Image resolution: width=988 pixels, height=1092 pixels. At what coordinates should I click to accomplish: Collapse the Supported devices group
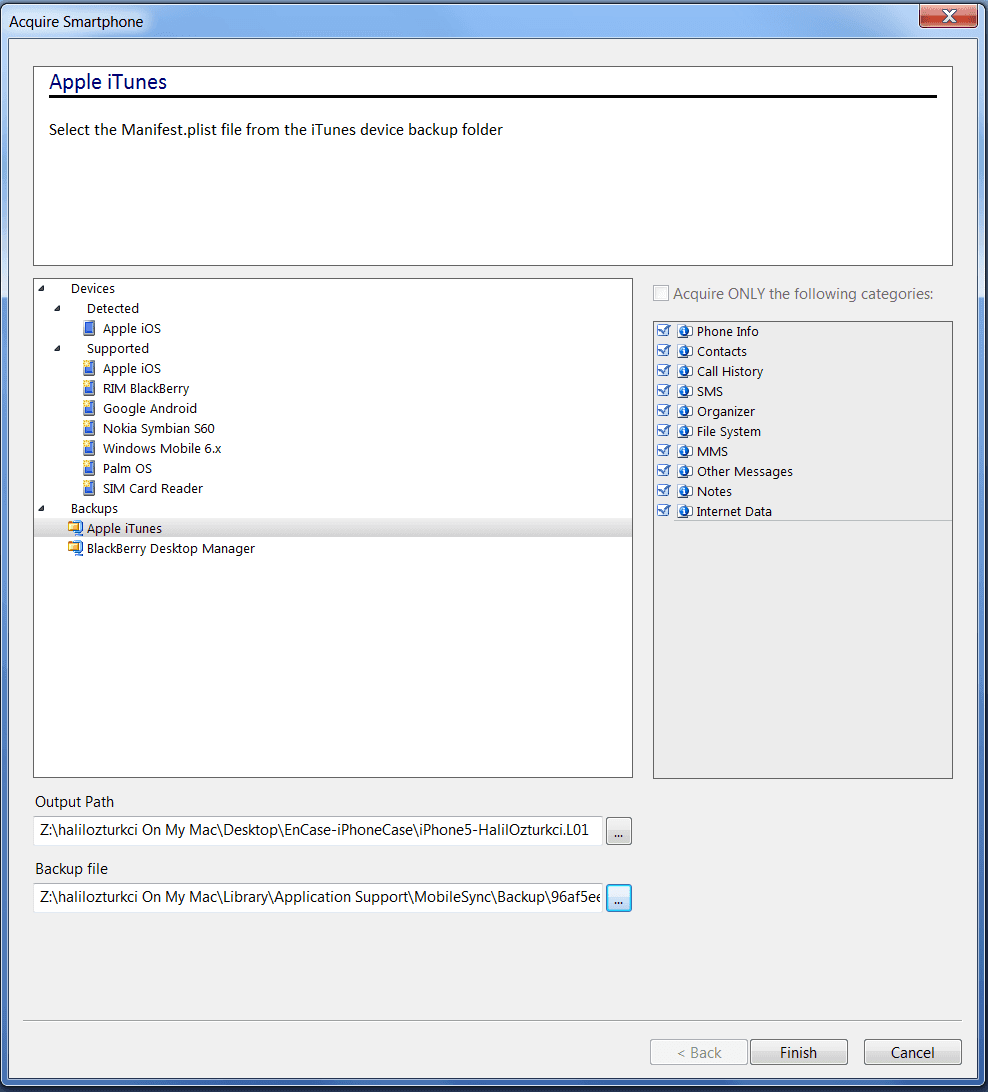click(58, 349)
